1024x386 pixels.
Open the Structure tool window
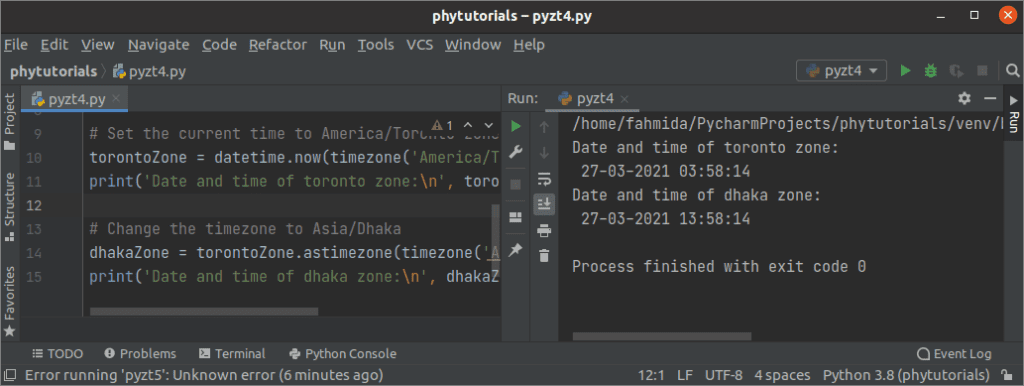pyautogui.click(x=9, y=208)
